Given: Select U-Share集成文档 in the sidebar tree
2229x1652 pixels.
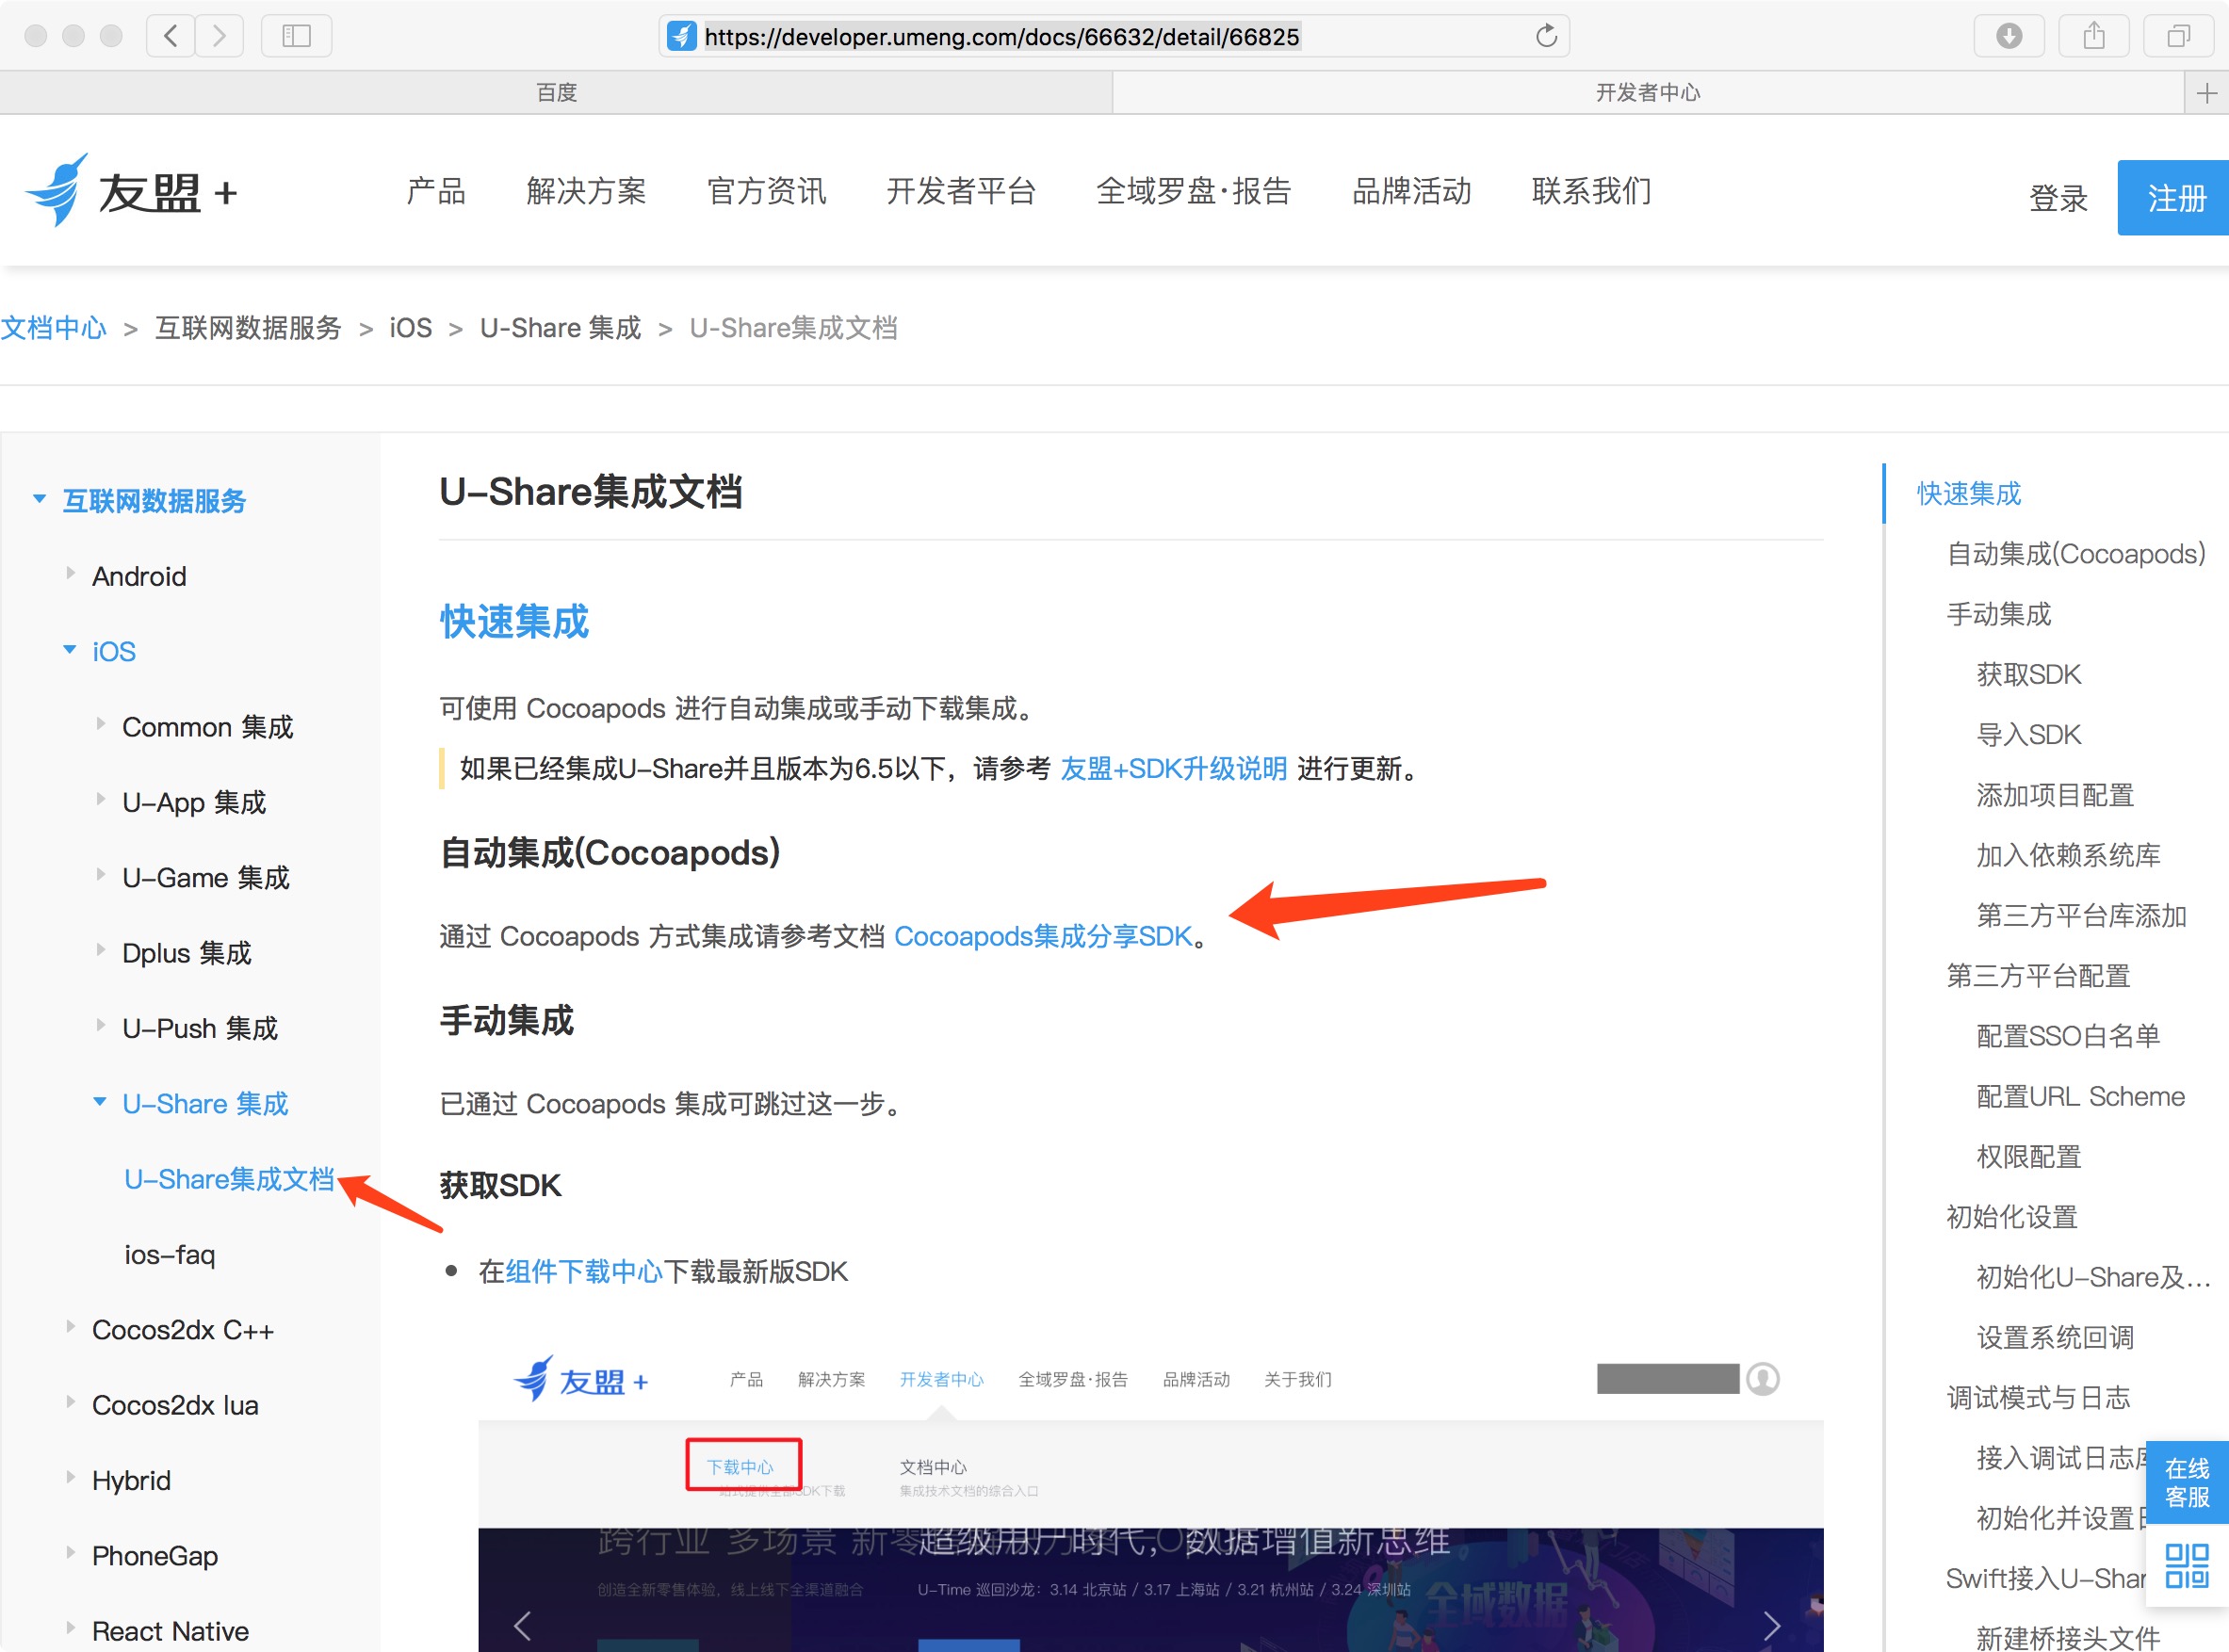Looking at the screenshot, I should (x=229, y=1179).
